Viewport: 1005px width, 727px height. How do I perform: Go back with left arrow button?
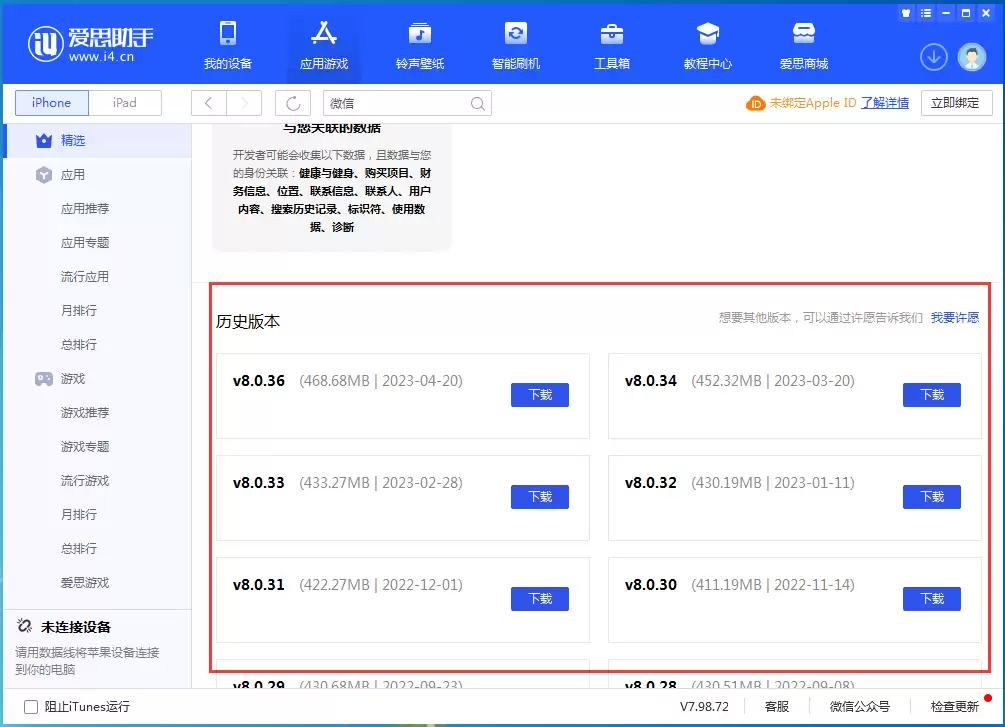pyautogui.click(x=208, y=103)
